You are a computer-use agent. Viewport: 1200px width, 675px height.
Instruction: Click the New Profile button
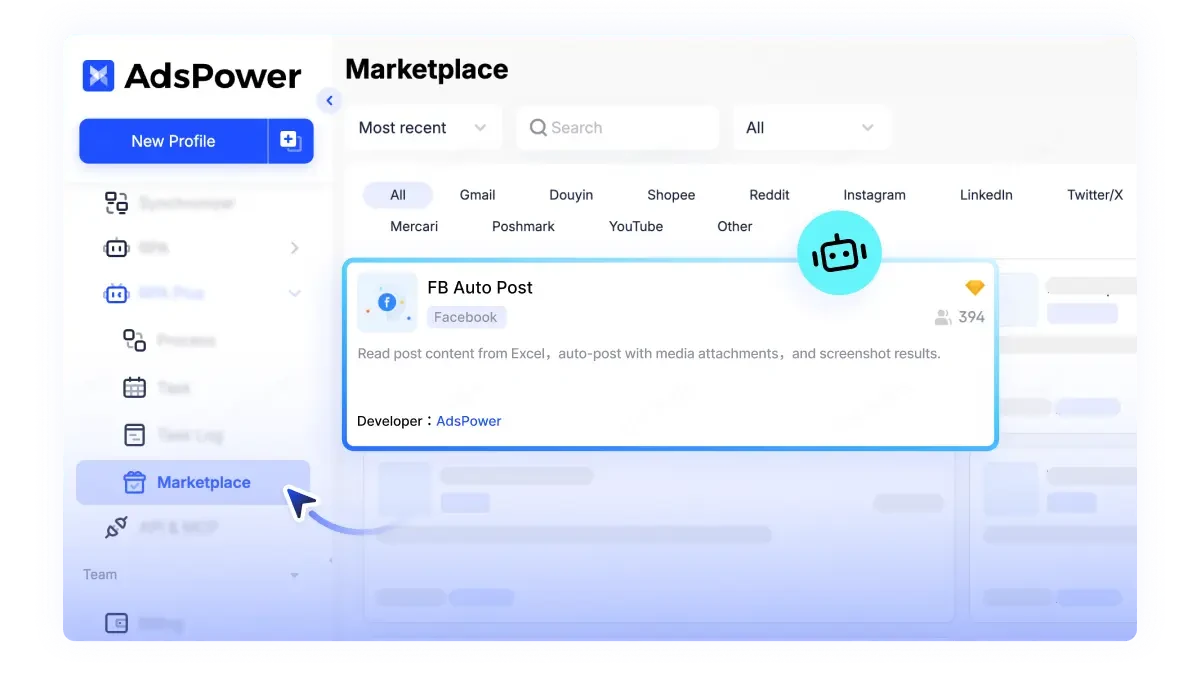(x=173, y=141)
